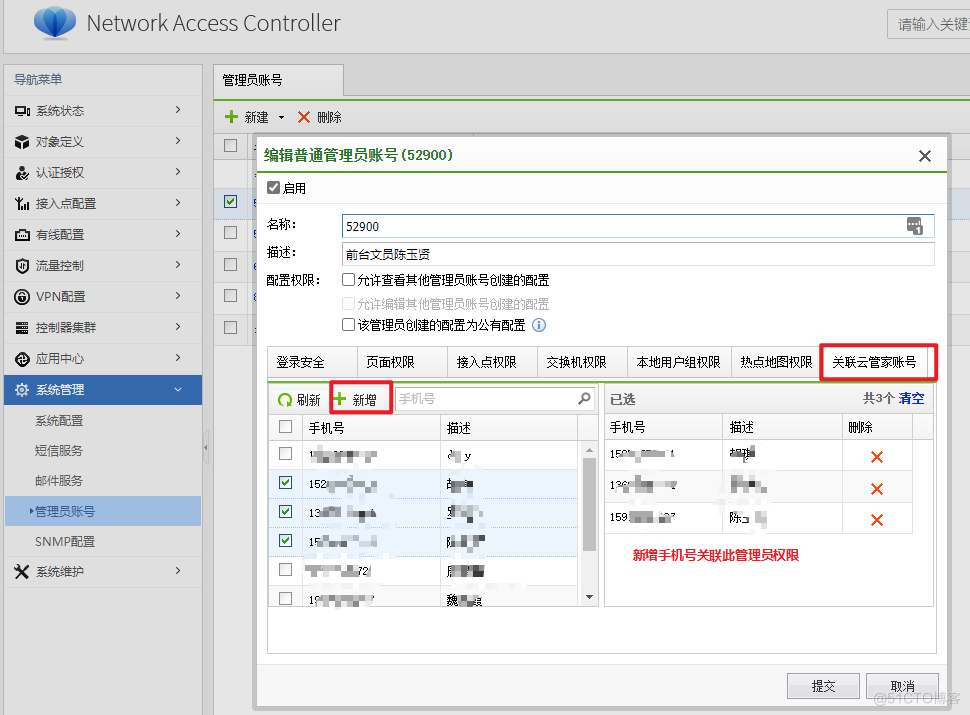This screenshot has height=715, width=970.
Task: Click the 系统管理 gear icon
Action: 22,390
